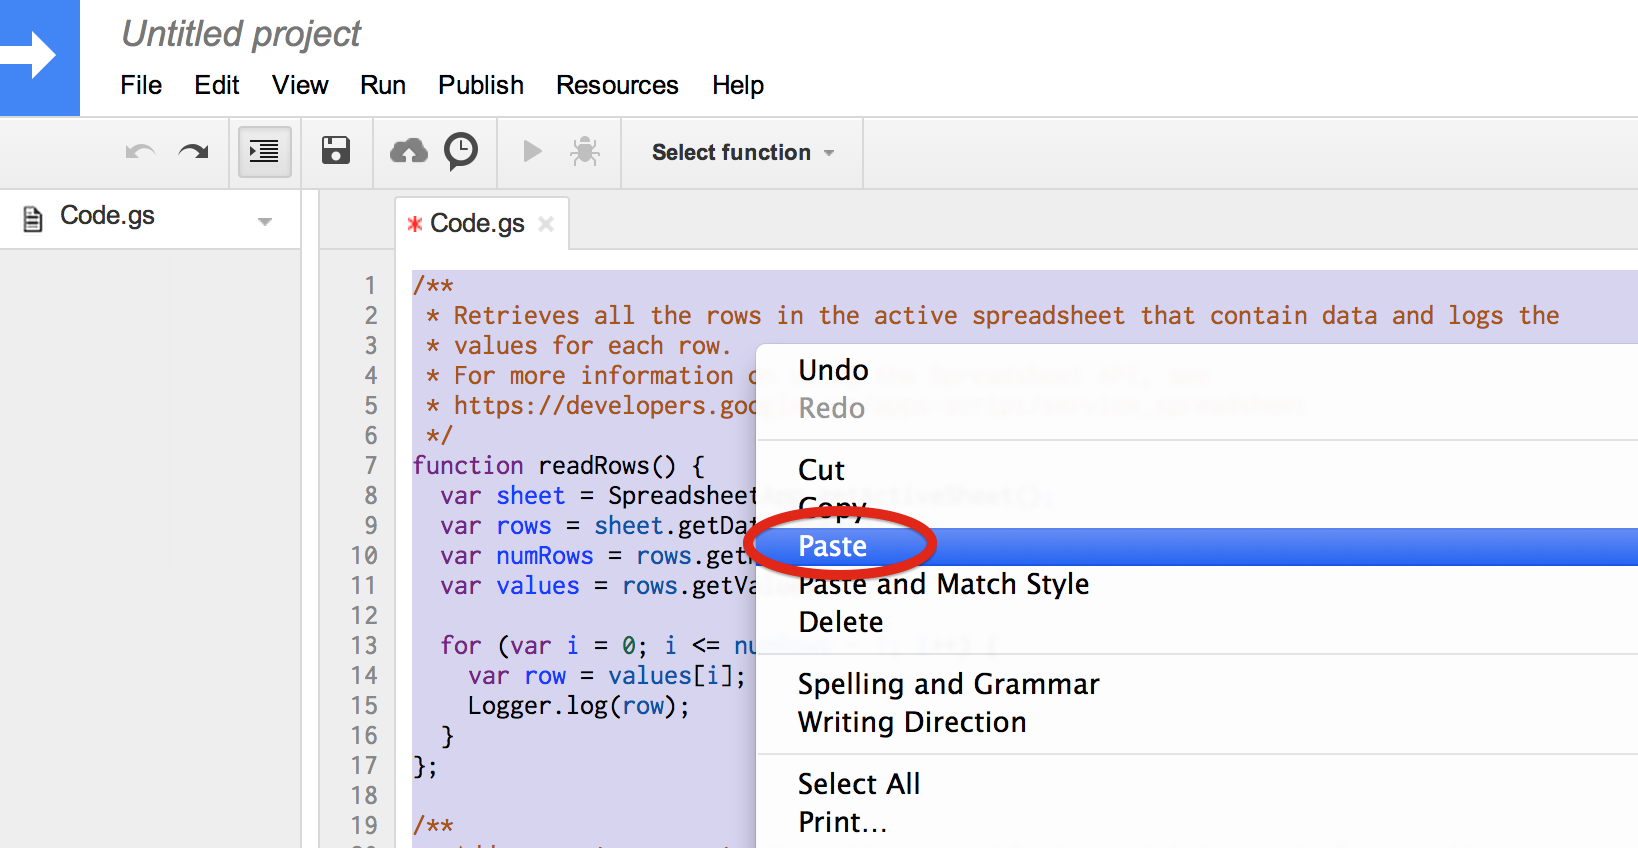Open the Select function dropdown
Screen dimensions: 1638x848
point(742,153)
